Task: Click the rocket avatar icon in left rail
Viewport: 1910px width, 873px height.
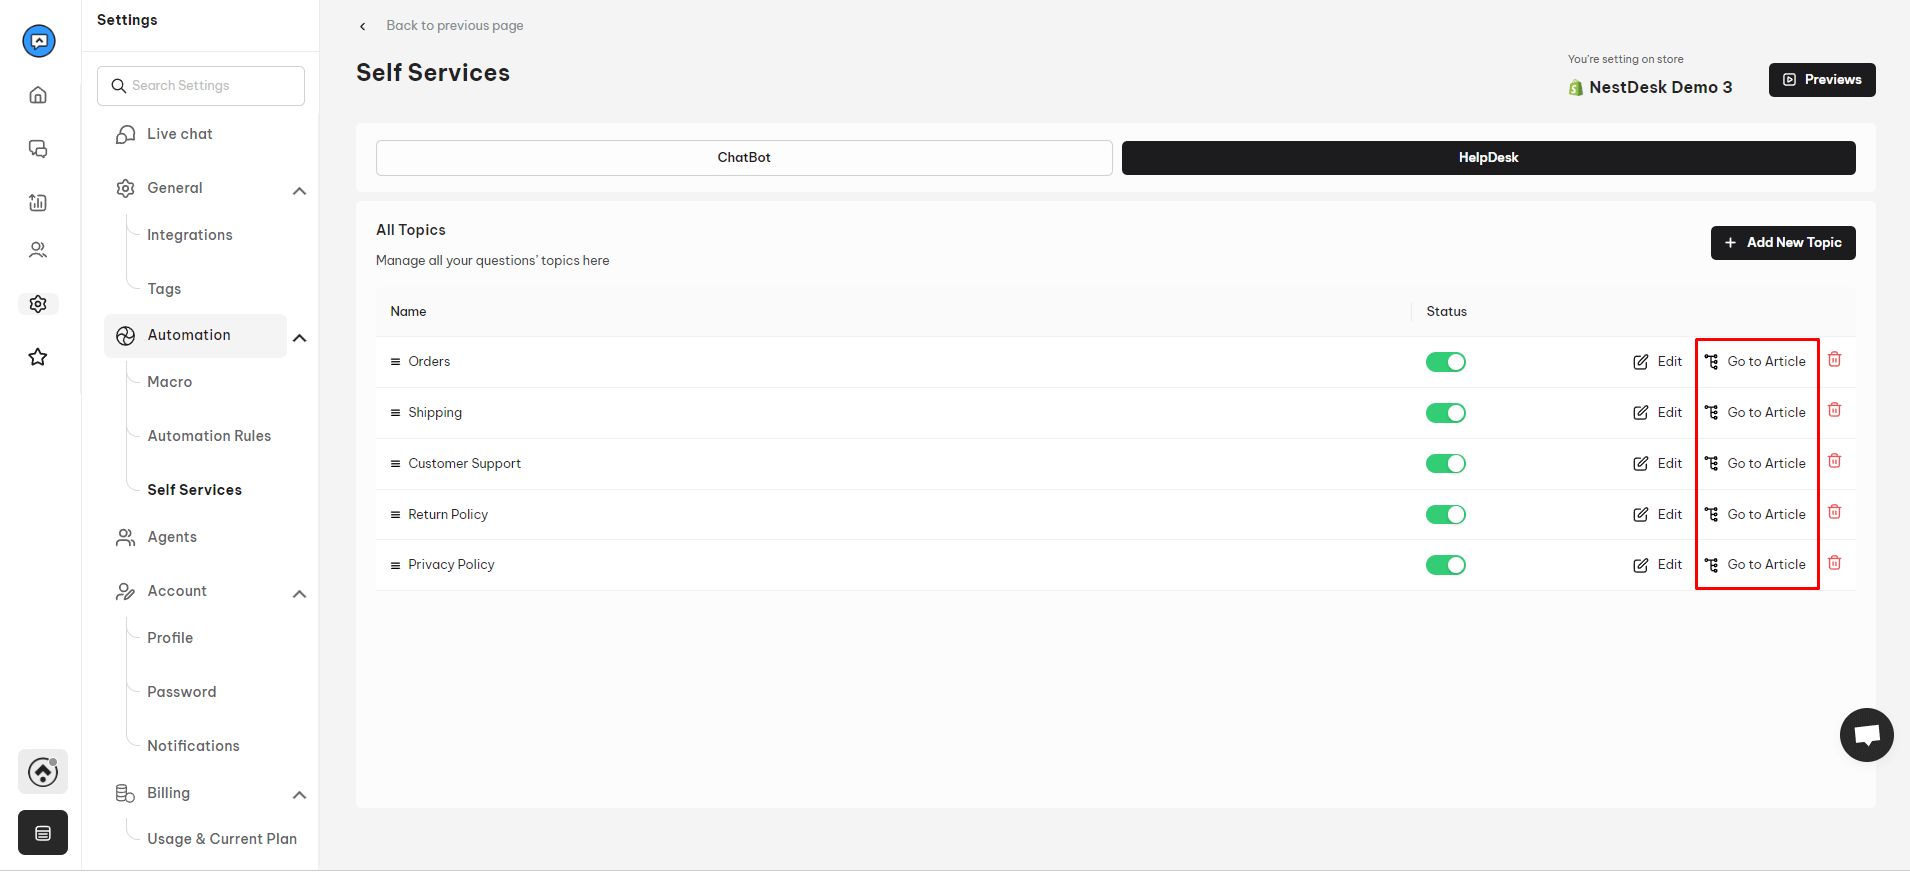Action: (43, 772)
